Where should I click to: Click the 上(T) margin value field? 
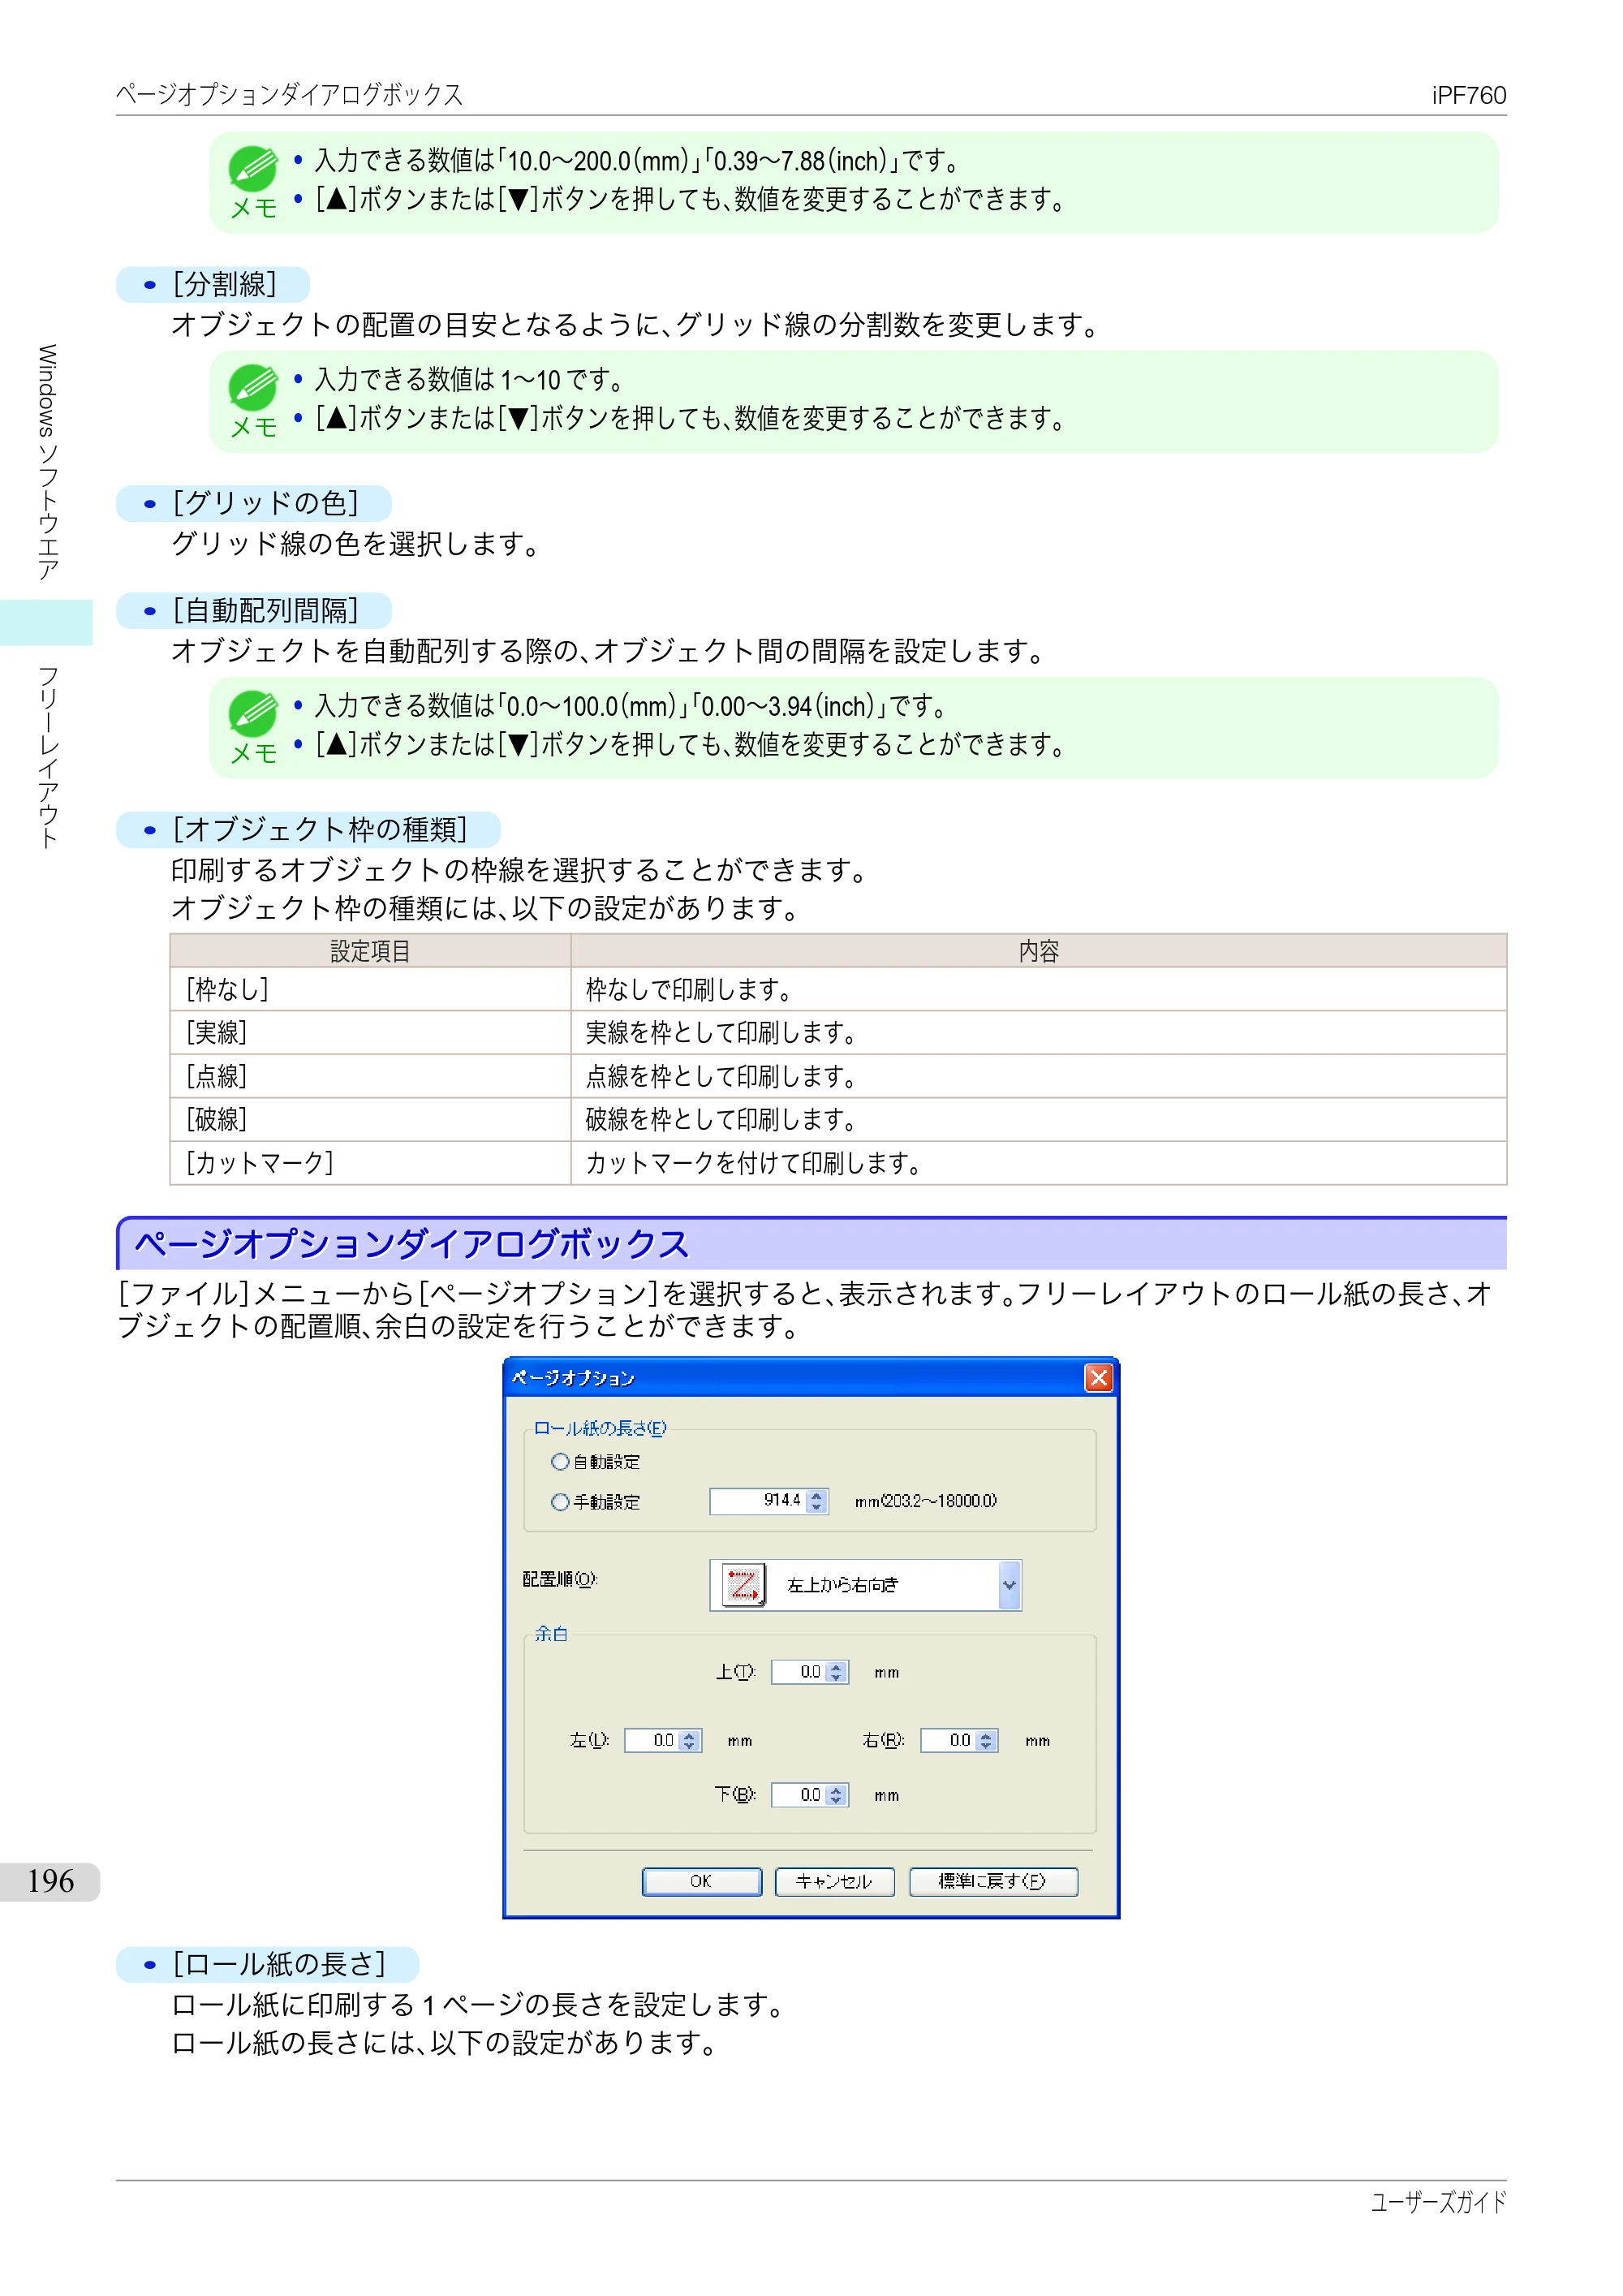(x=798, y=1671)
